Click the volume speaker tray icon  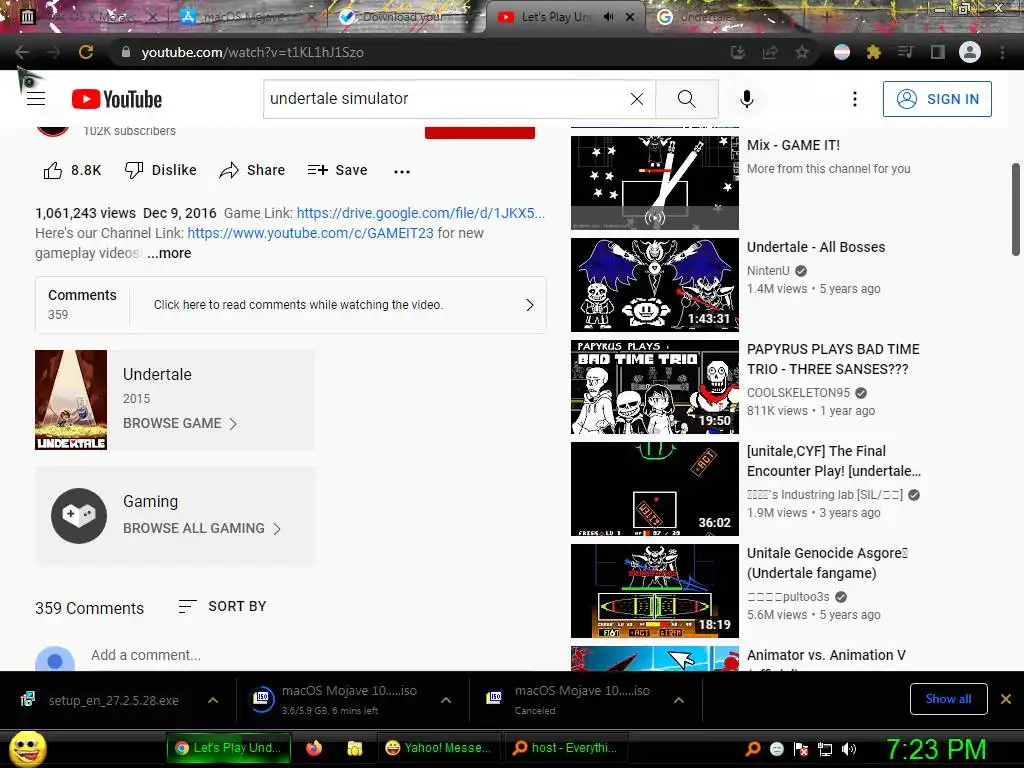849,749
